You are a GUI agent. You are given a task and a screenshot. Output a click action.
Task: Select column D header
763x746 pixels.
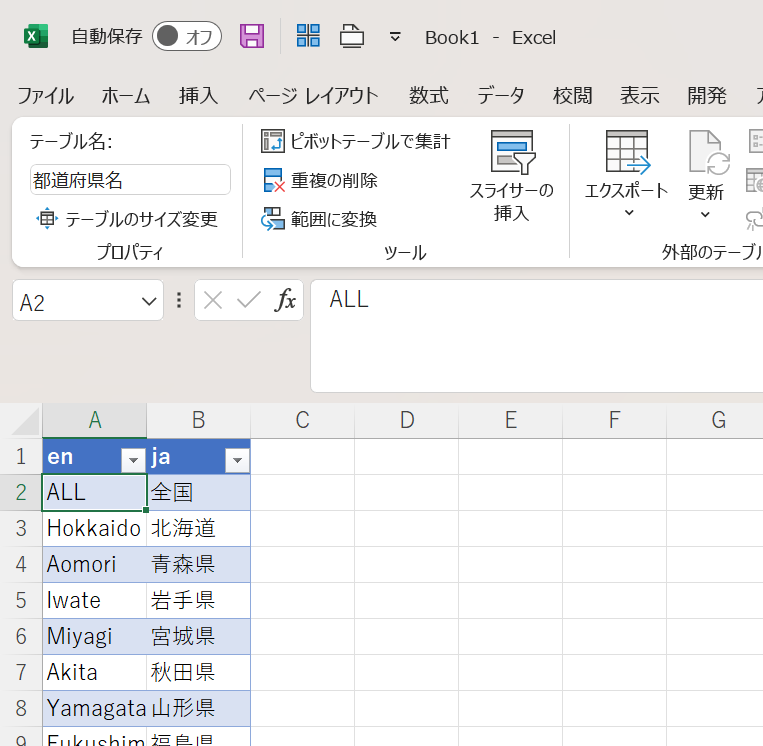[x=407, y=420]
